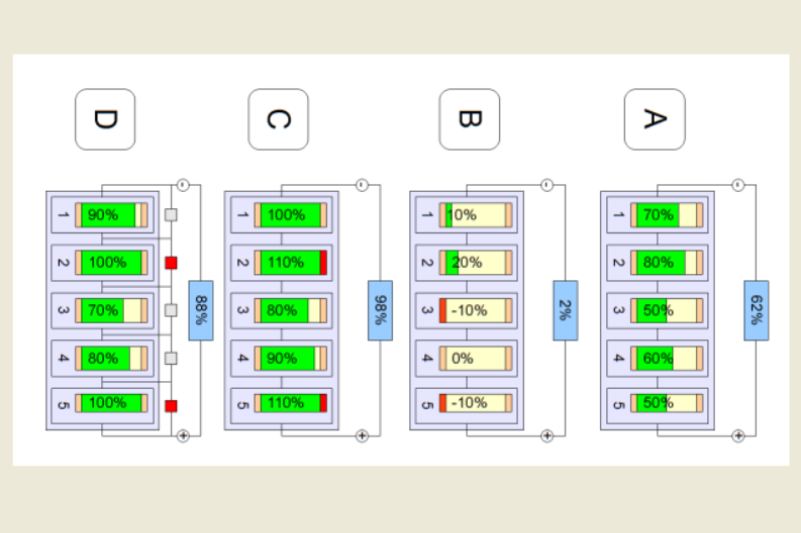
Task: Select the letter D label box
Action: pos(105,120)
